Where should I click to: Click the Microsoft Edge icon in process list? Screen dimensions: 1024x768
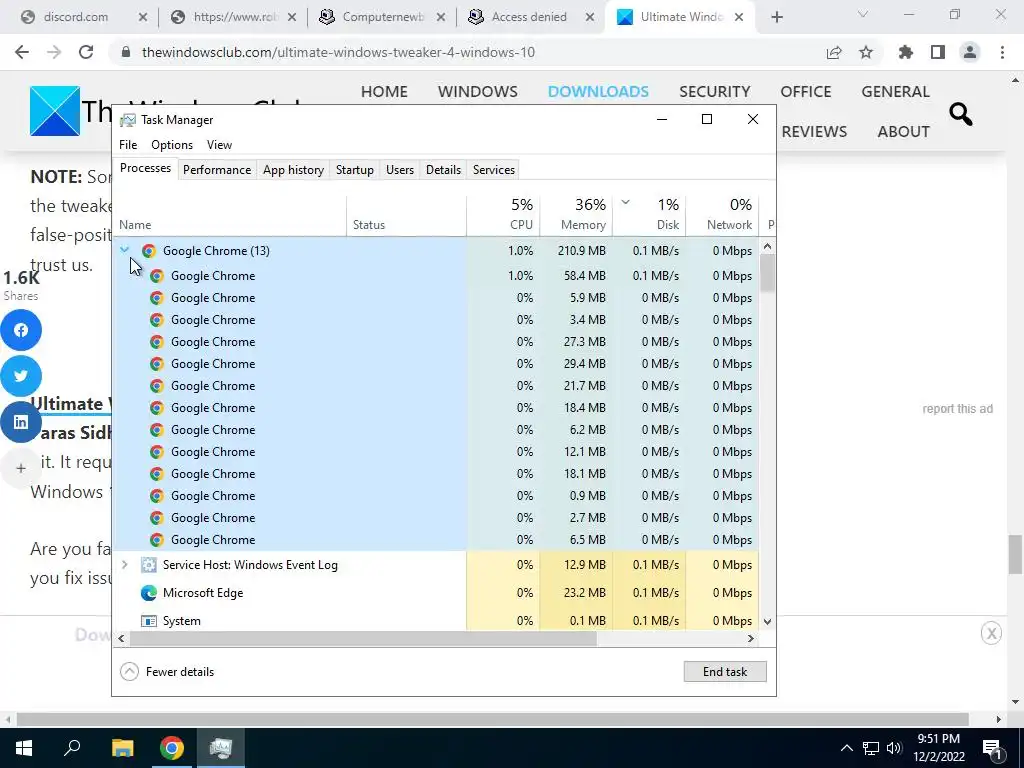pyautogui.click(x=149, y=593)
